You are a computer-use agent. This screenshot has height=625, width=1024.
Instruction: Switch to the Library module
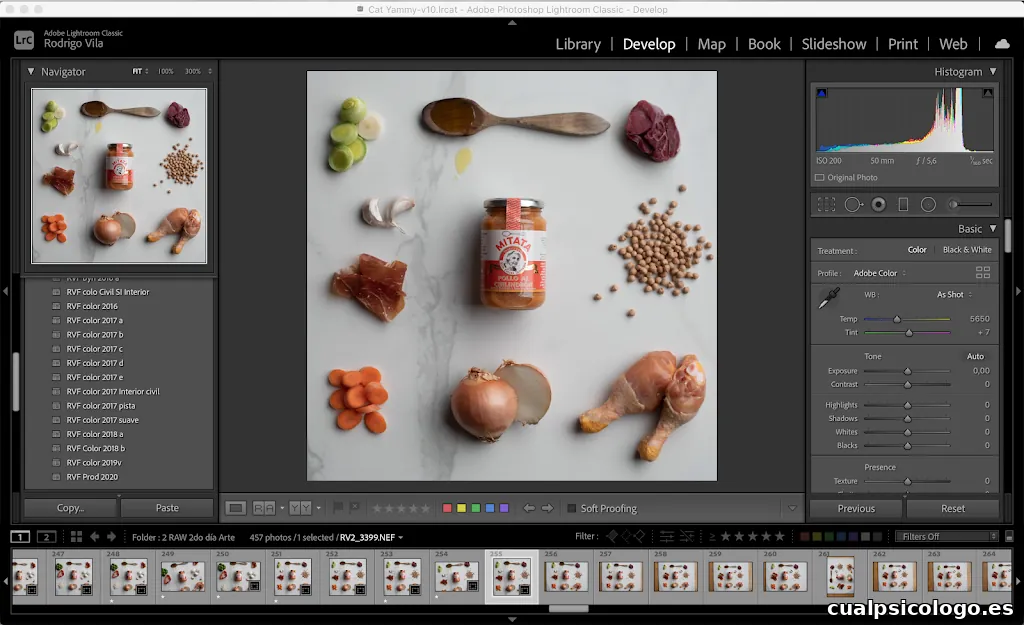(x=578, y=44)
